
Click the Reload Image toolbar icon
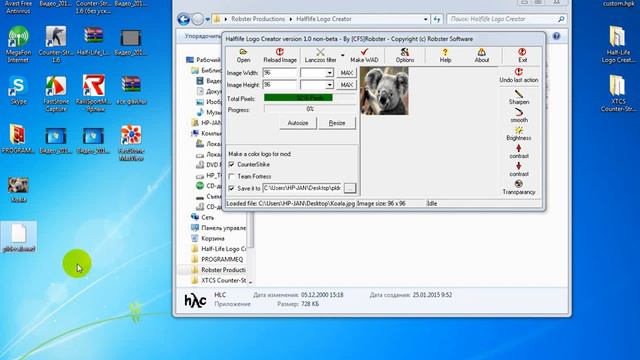(280, 52)
